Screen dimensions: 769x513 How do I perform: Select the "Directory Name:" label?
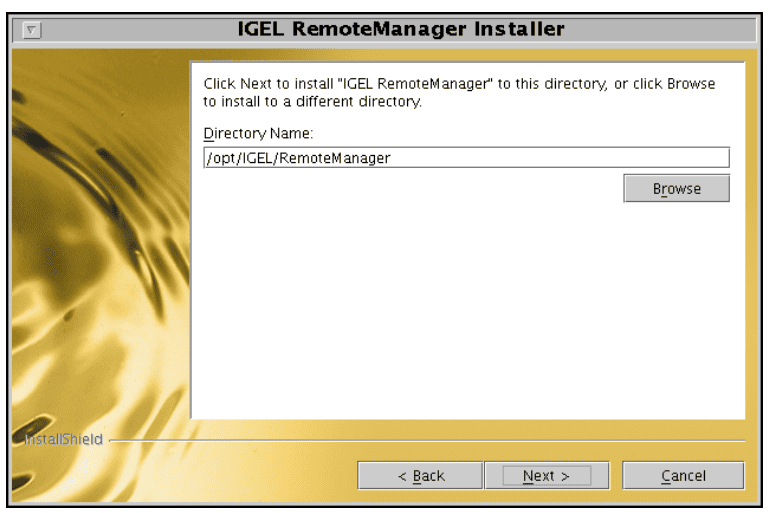pyautogui.click(x=258, y=133)
